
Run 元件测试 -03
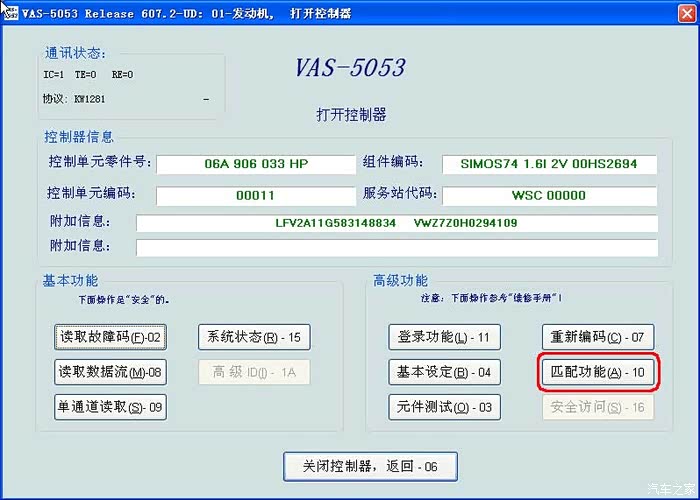pyautogui.click(x=444, y=407)
